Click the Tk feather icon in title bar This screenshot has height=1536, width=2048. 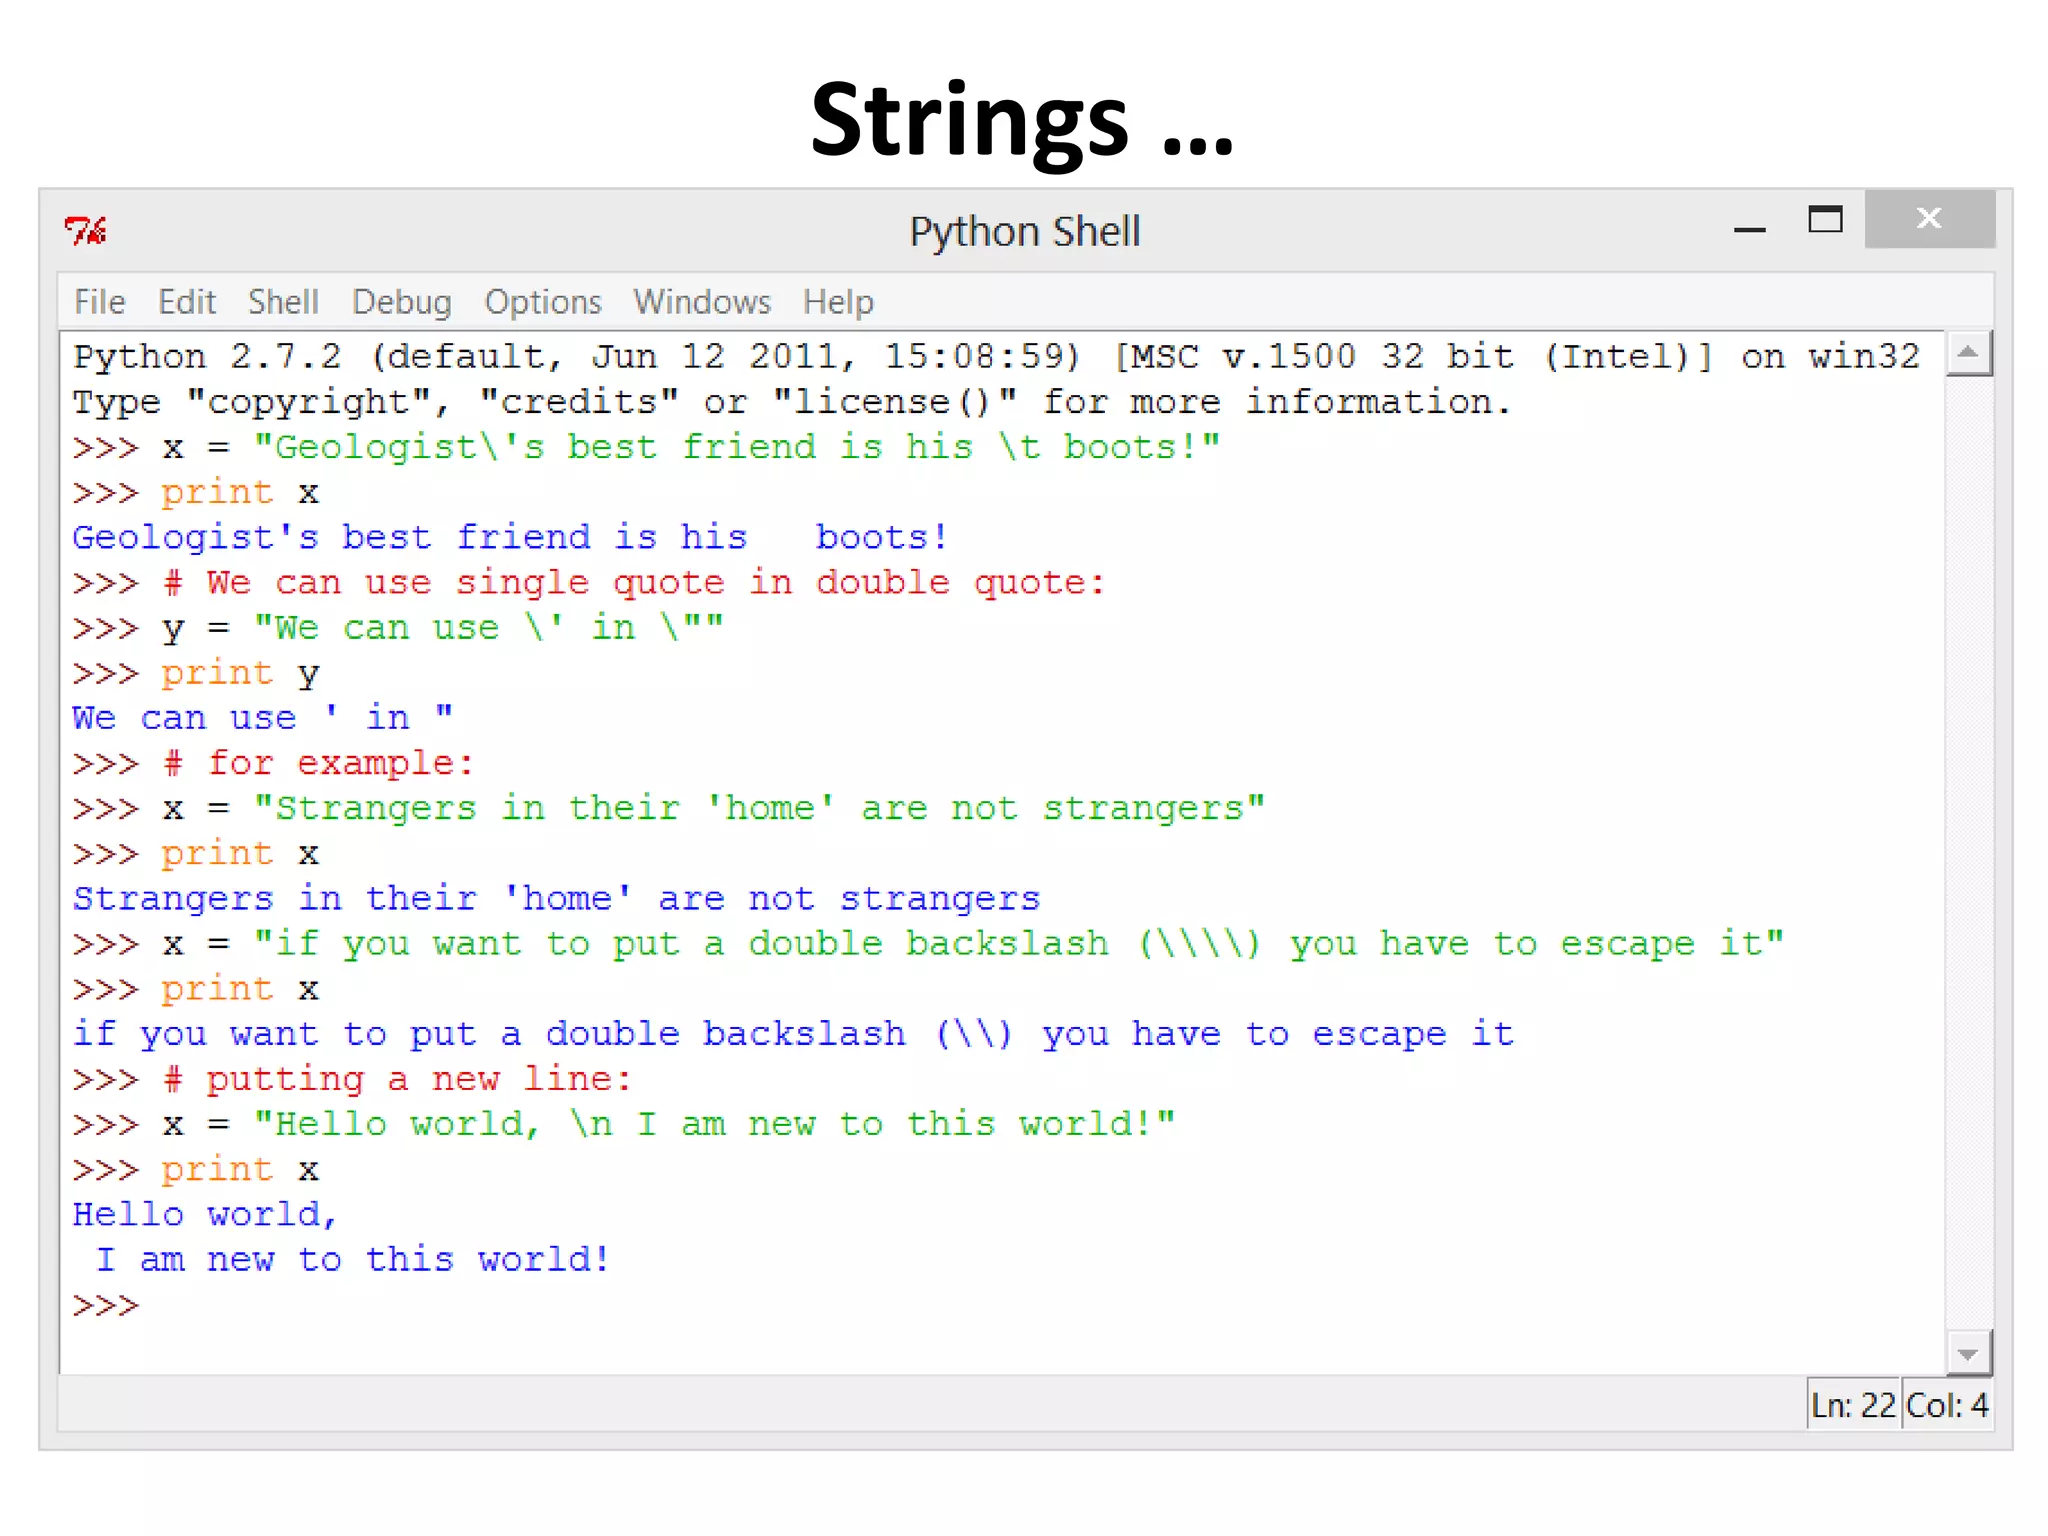(86, 231)
